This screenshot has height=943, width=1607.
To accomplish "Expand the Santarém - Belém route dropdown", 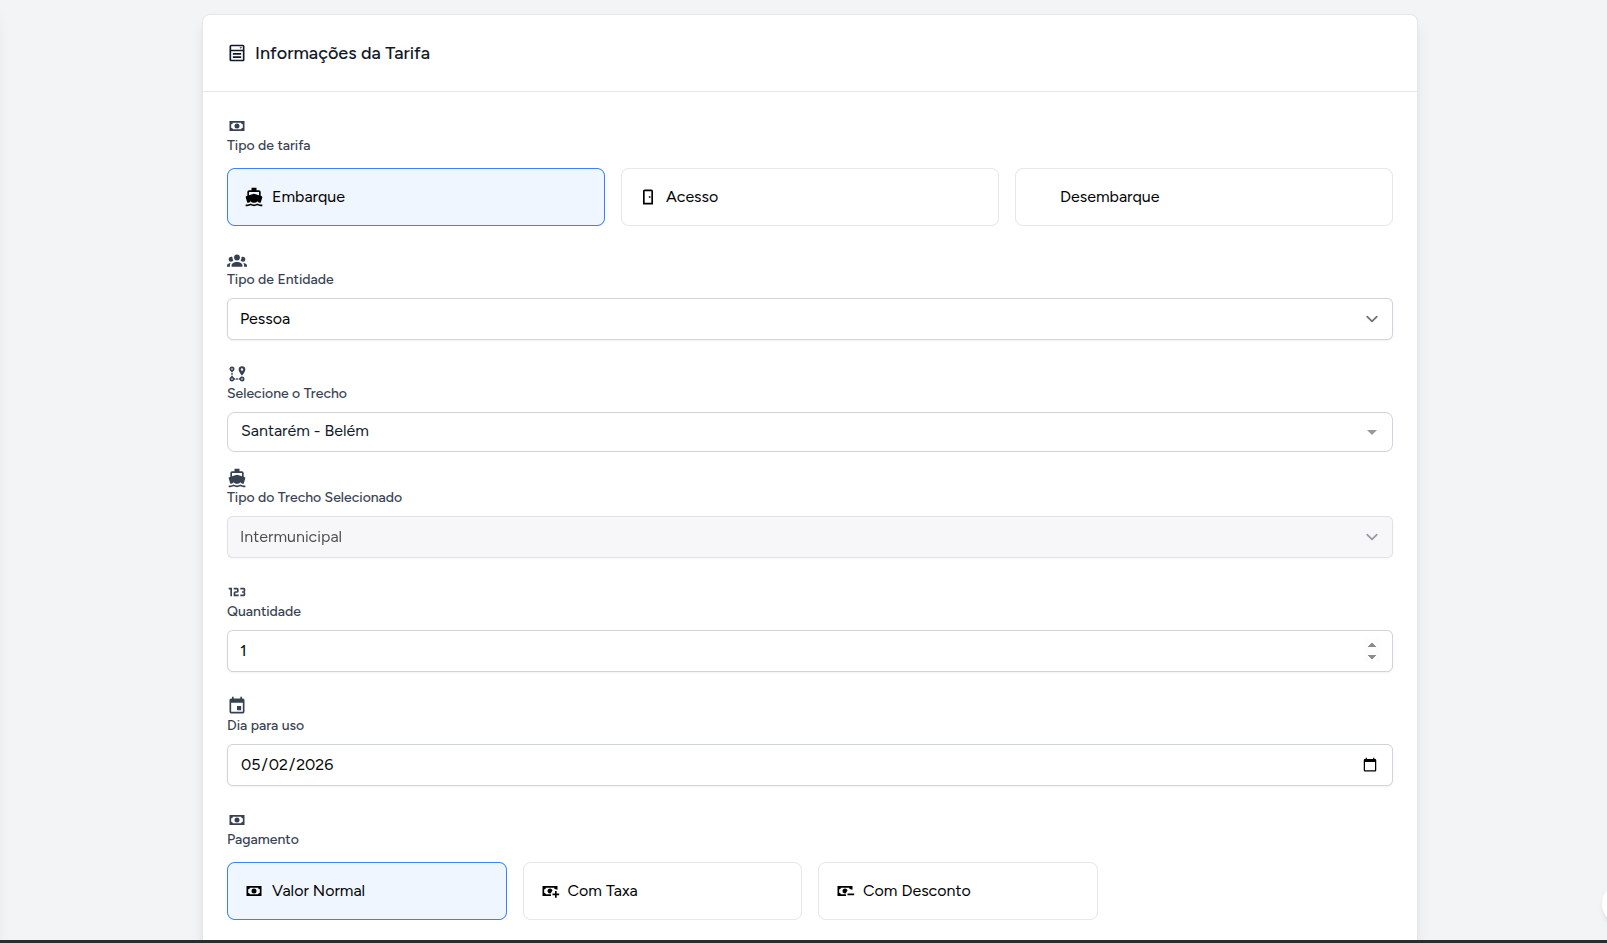I will (809, 432).
